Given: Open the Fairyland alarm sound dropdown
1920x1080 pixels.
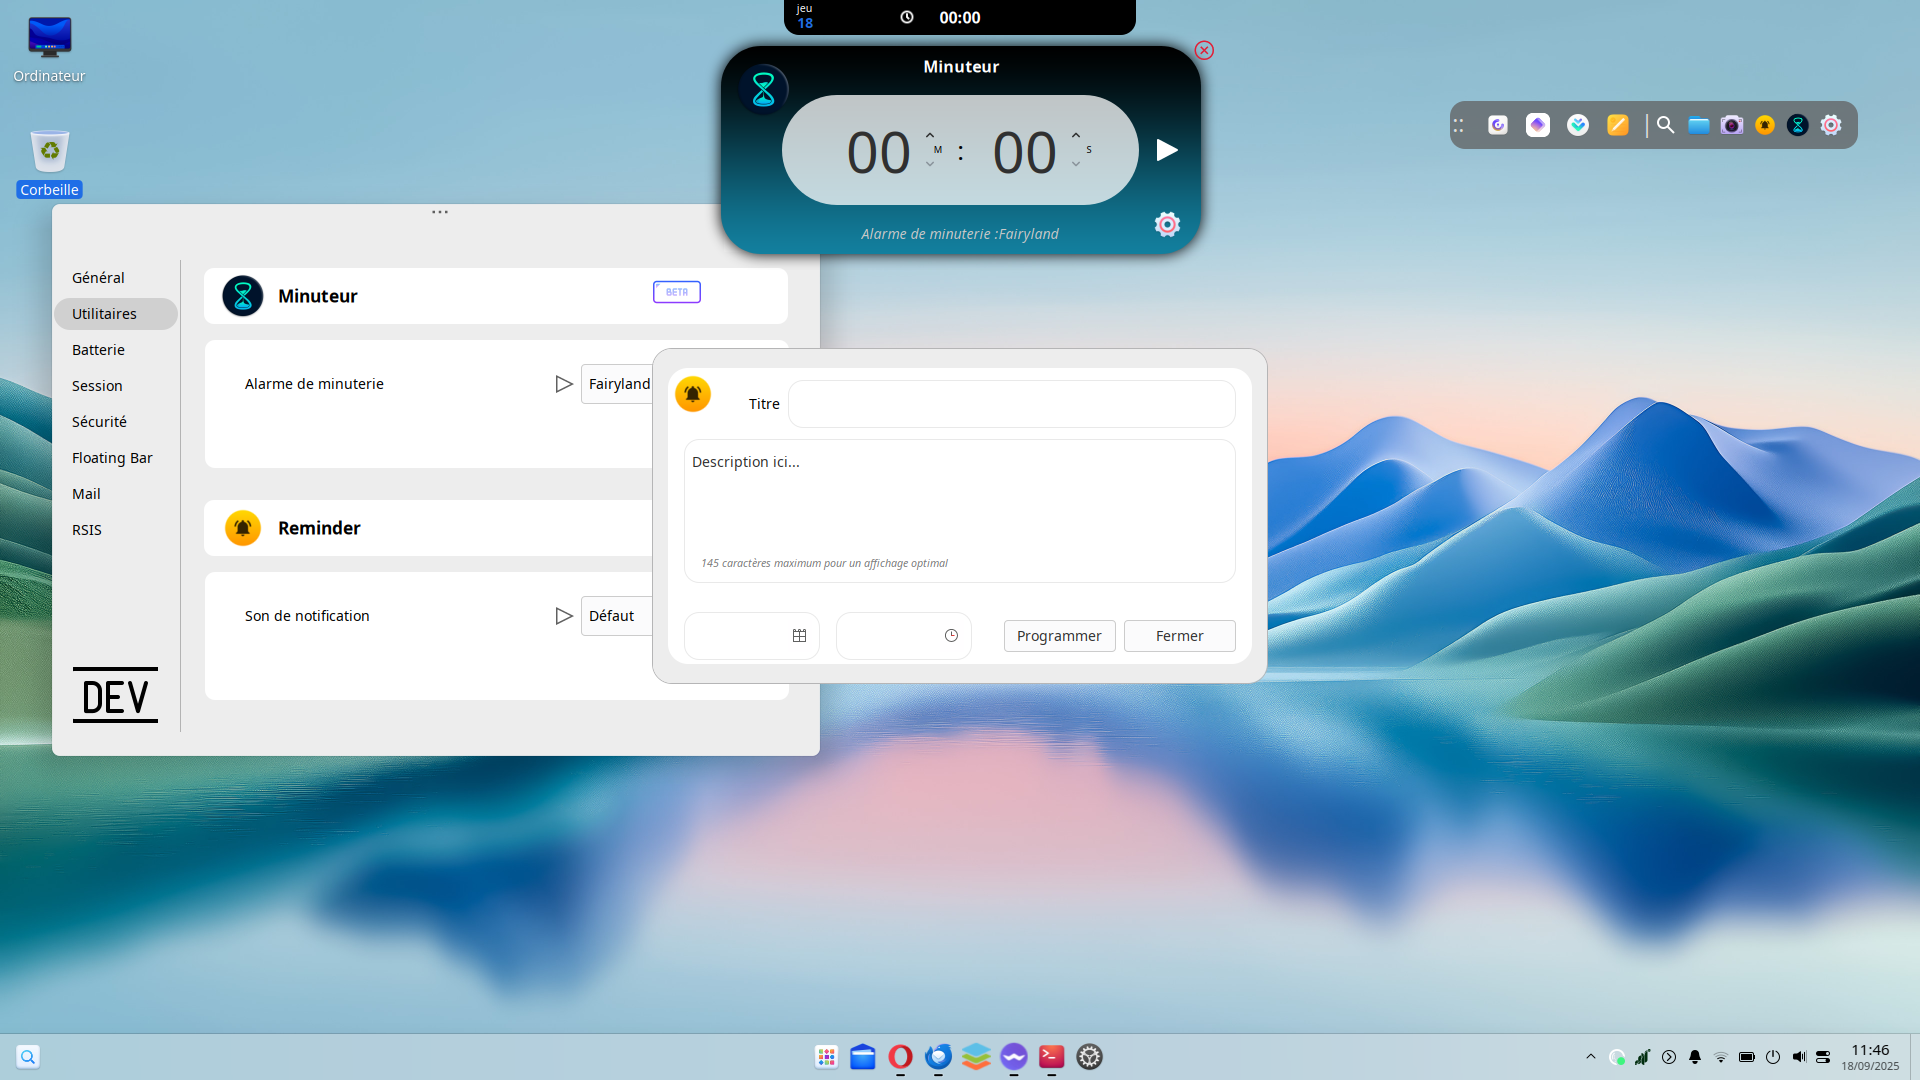Looking at the screenshot, I should pyautogui.click(x=618, y=384).
